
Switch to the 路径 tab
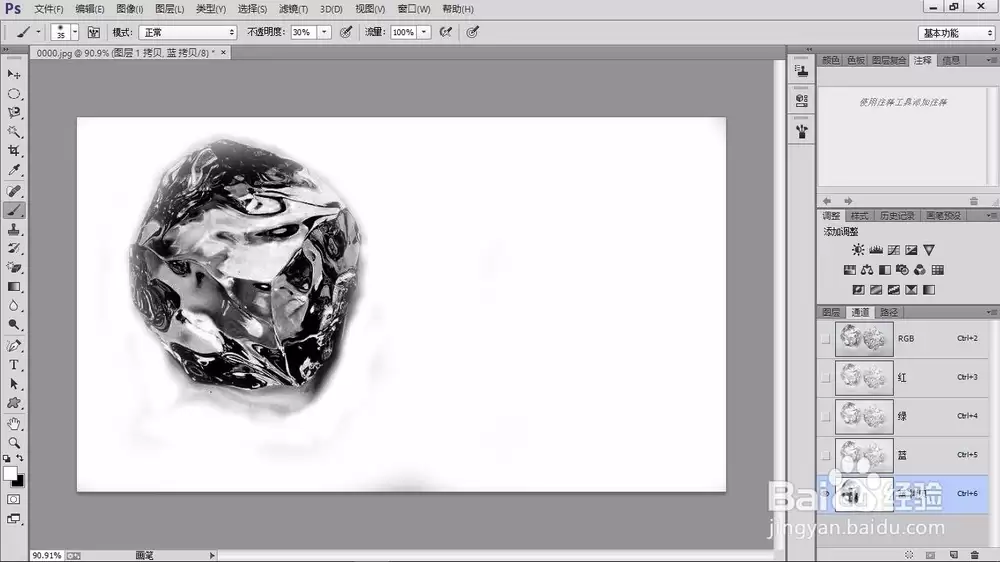[888, 312]
